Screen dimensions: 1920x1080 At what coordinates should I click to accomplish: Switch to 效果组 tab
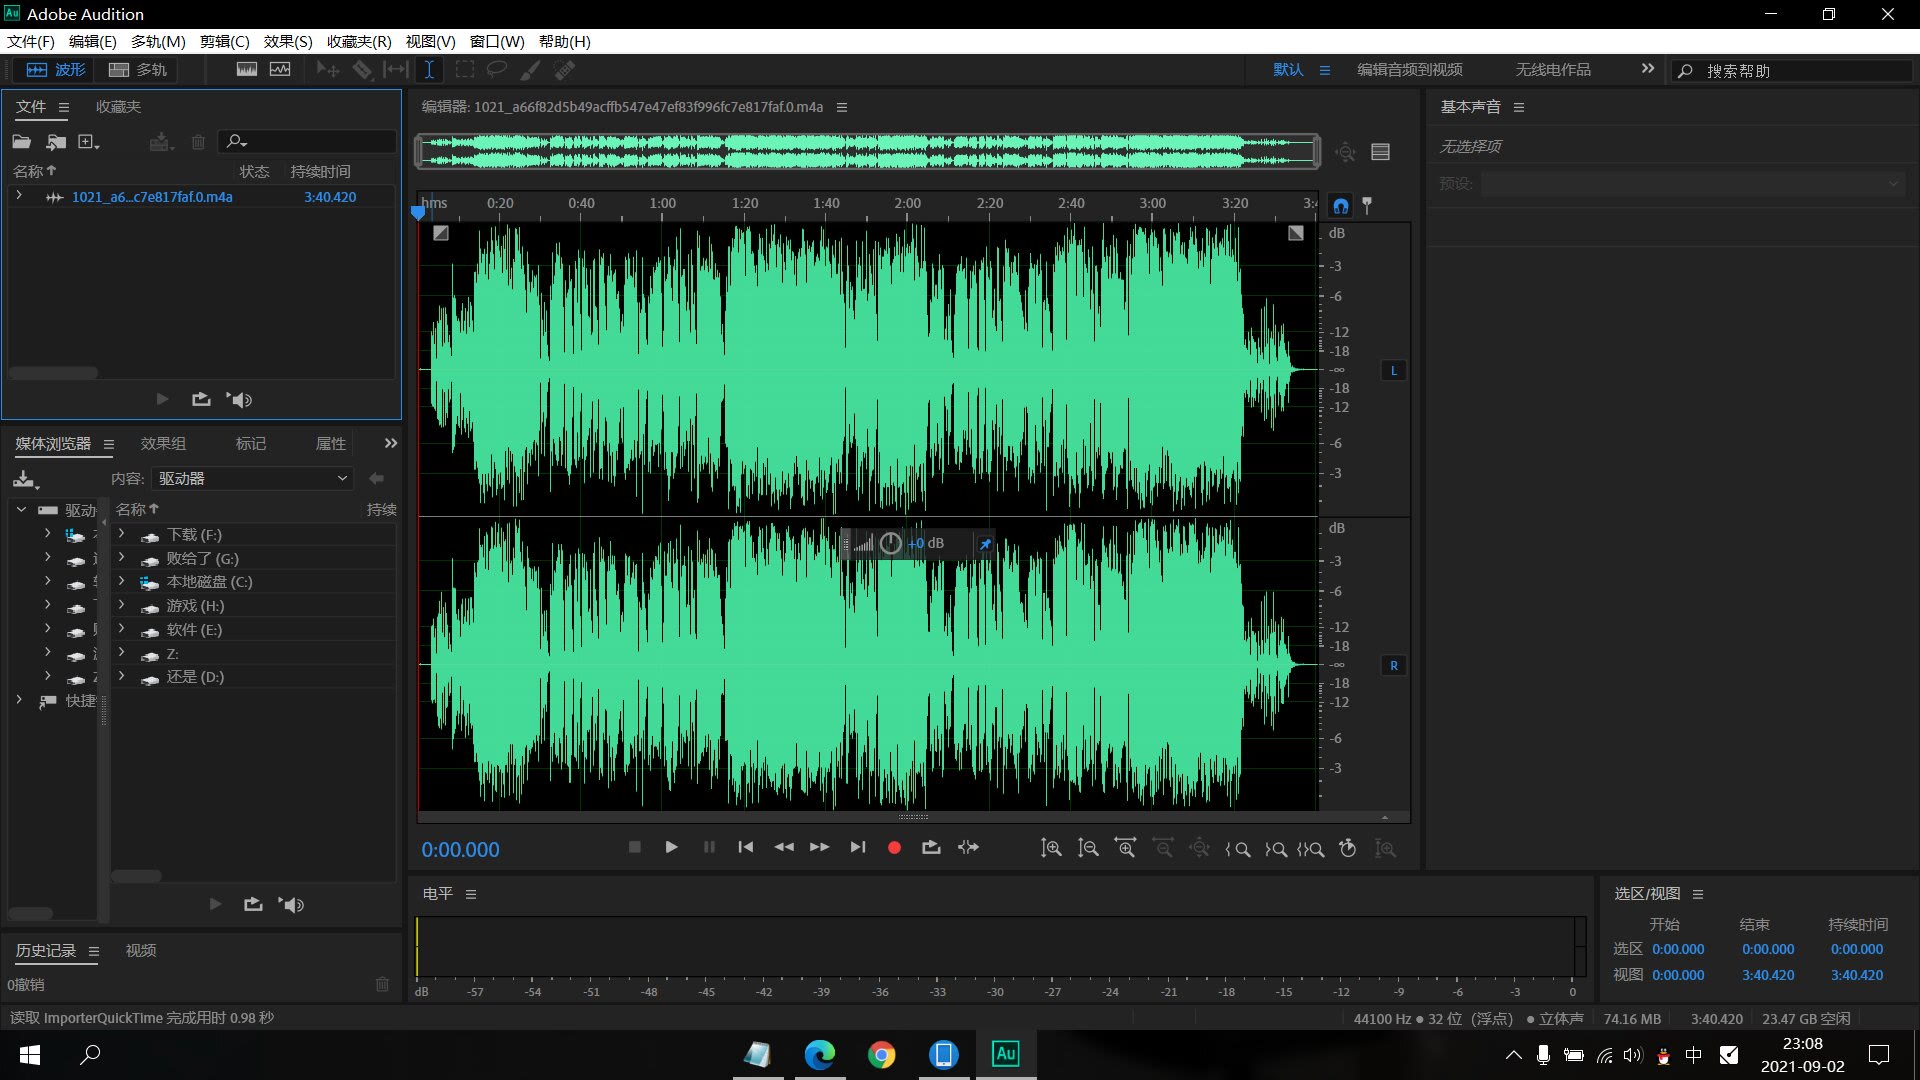point(163,443)
